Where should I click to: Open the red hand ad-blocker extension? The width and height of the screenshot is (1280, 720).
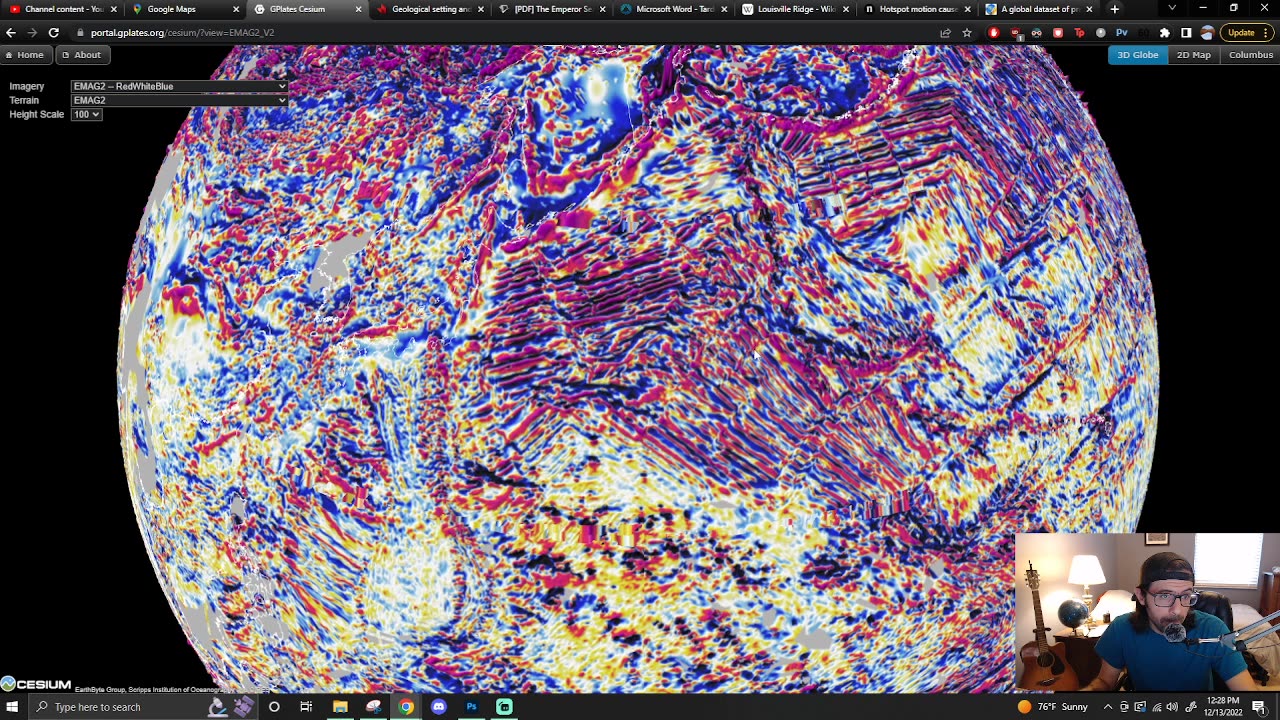coord(993,32)
